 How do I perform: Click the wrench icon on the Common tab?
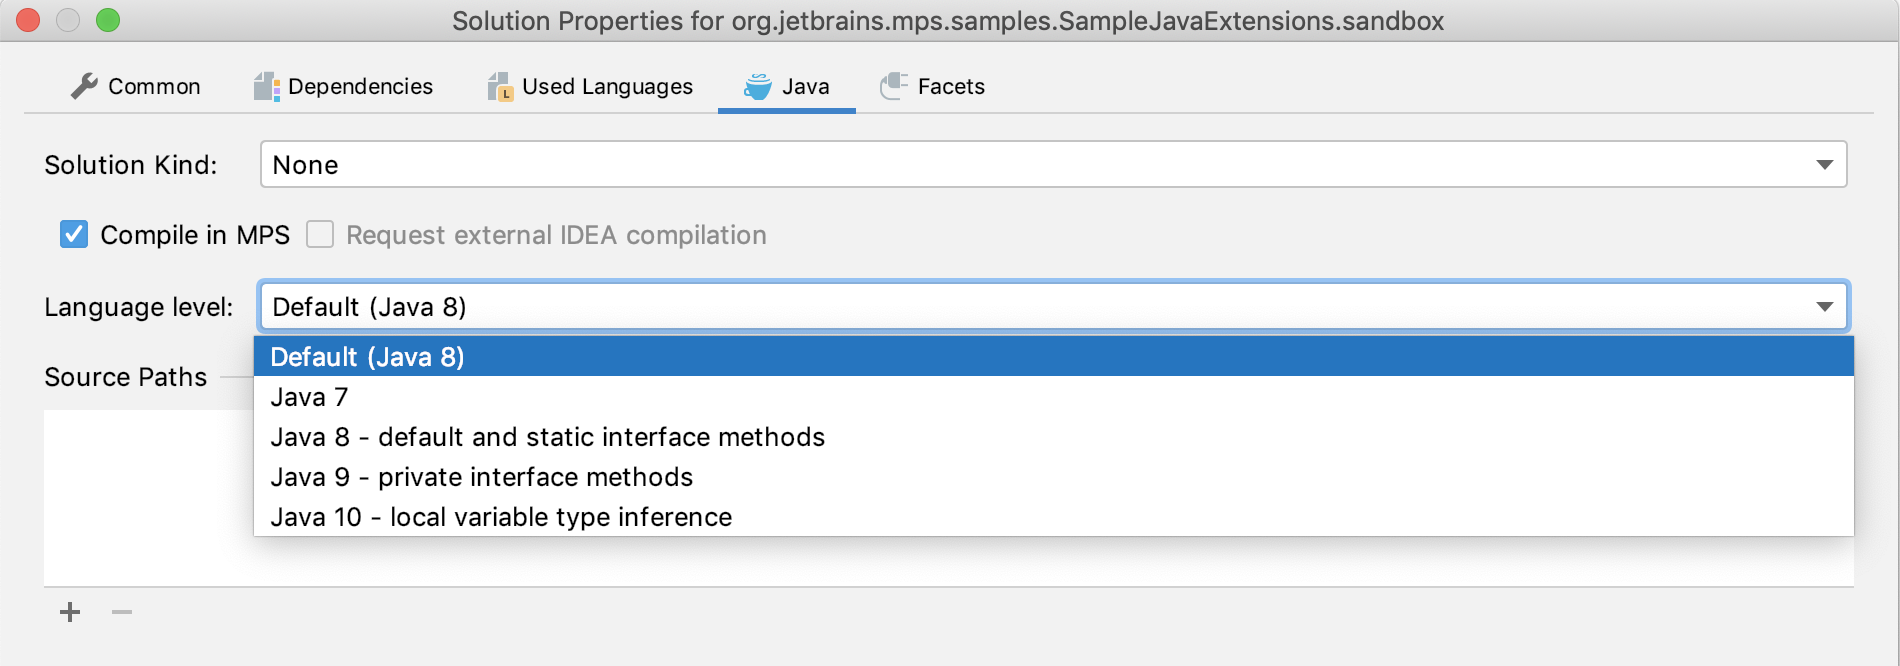click(x=84, y=86)
